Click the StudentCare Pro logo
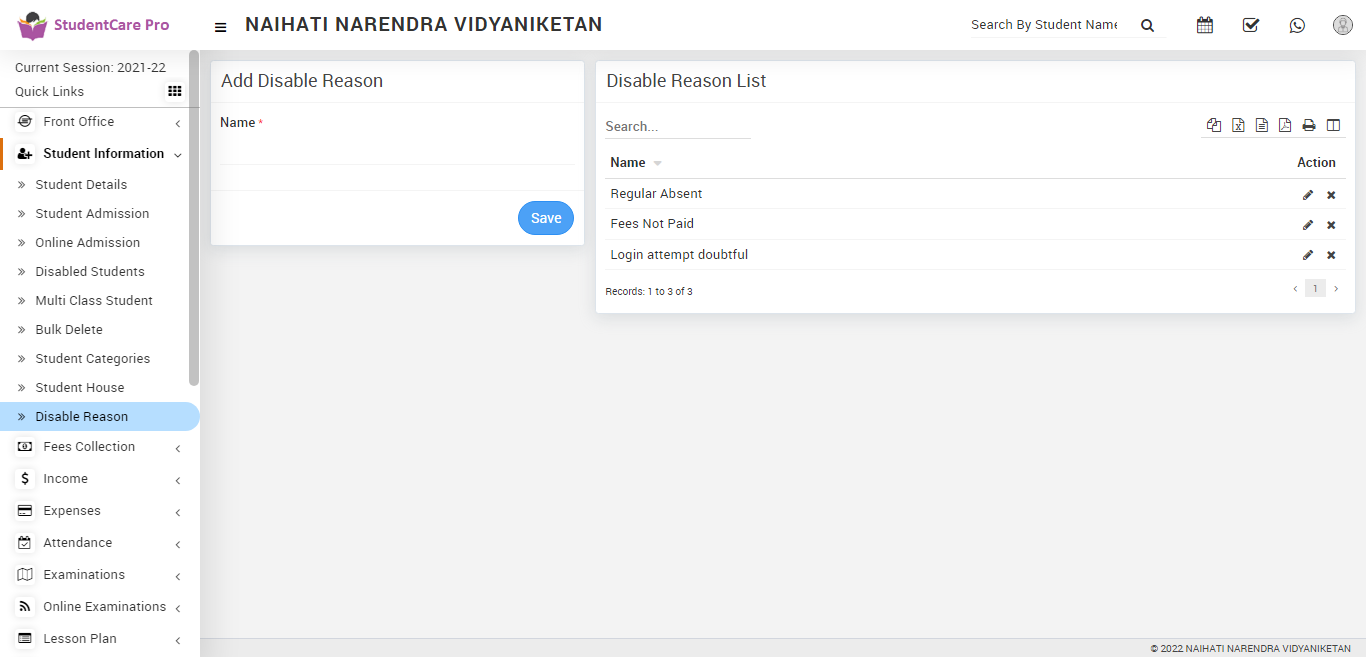1366x657 pixels. [x=94, y=25]
